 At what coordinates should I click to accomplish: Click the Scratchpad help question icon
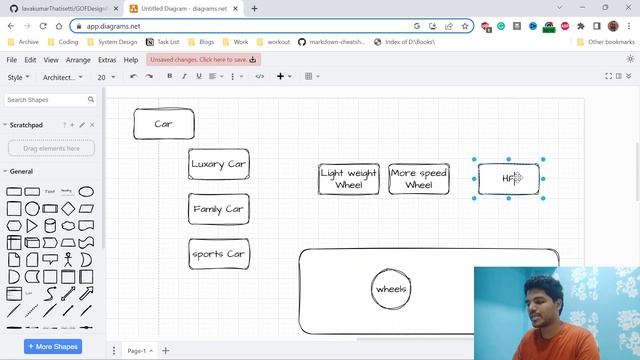64,125
